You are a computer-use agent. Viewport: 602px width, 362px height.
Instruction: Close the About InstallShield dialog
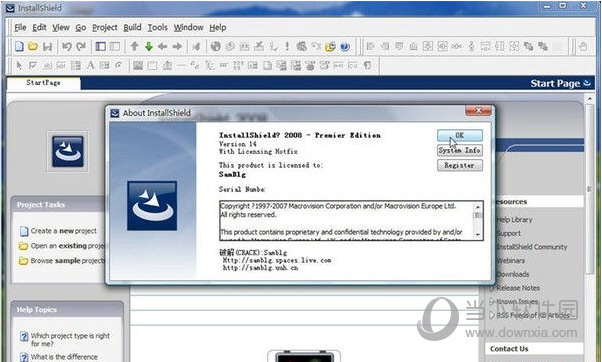(x=478, y=111)
